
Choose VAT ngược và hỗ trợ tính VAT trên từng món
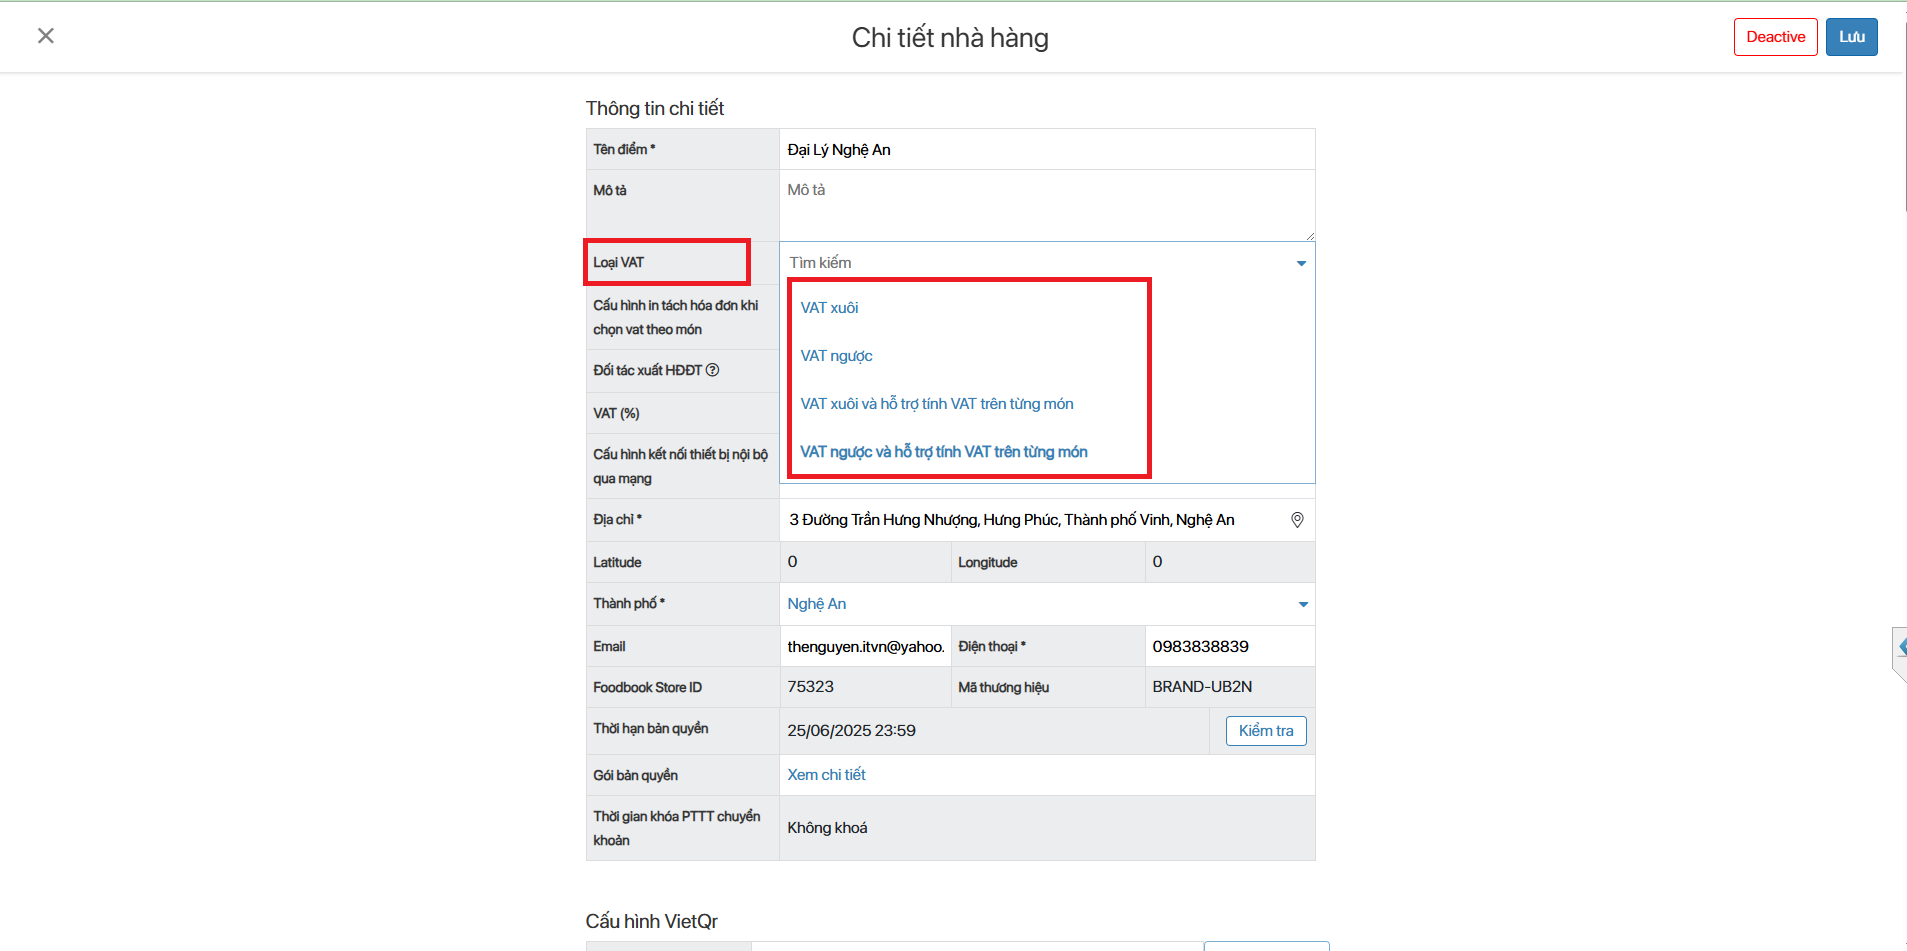pyautogui.click(x=943, y=452)
